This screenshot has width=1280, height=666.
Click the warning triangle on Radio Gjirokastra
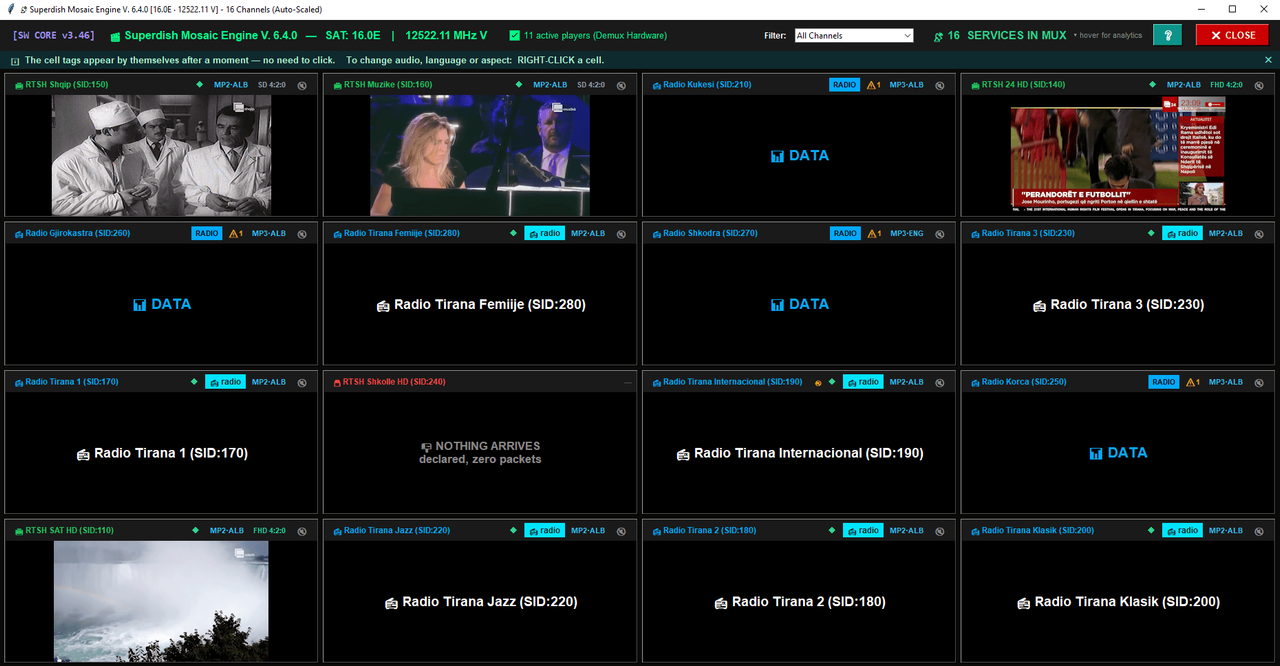tap(234, 234)
